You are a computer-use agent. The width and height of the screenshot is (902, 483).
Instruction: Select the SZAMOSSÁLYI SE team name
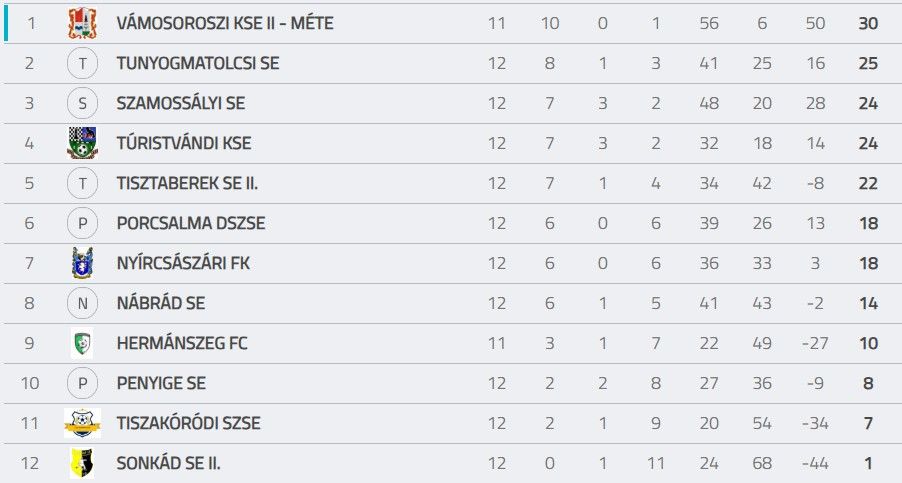tap(181, 104)
